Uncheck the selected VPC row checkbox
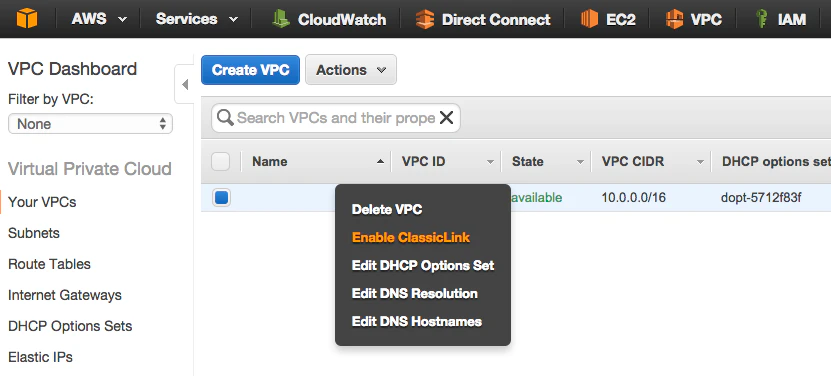831x376 pixels. click(x=221, y=198)
